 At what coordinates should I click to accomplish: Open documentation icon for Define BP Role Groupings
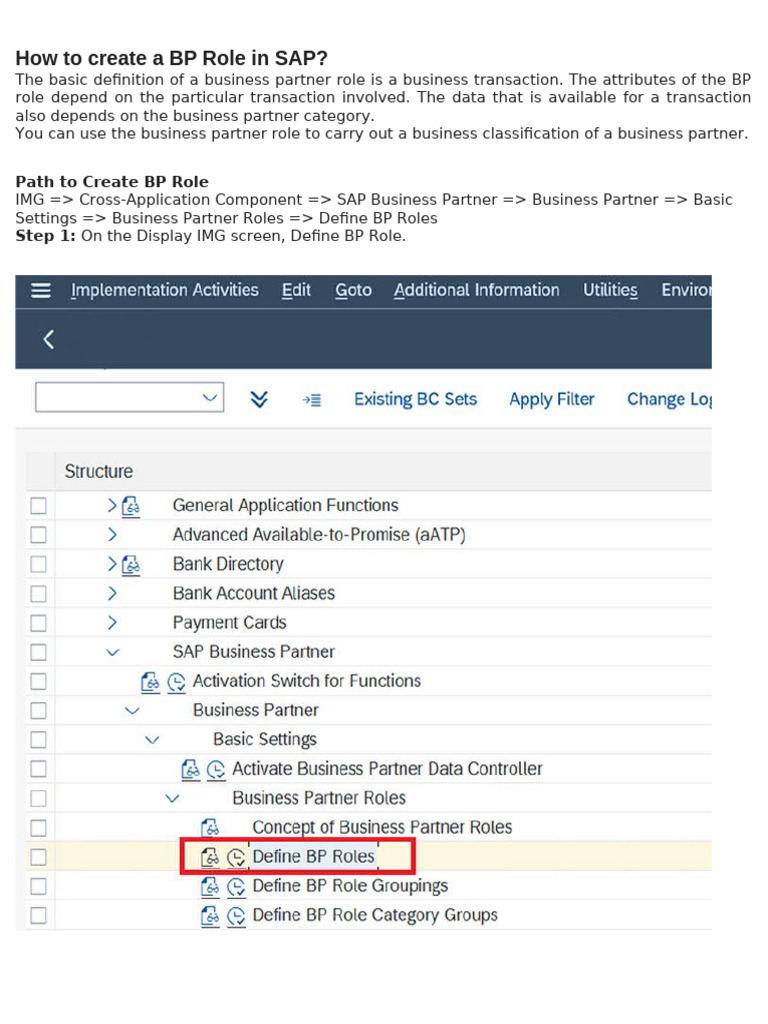(x=210, y=887)
